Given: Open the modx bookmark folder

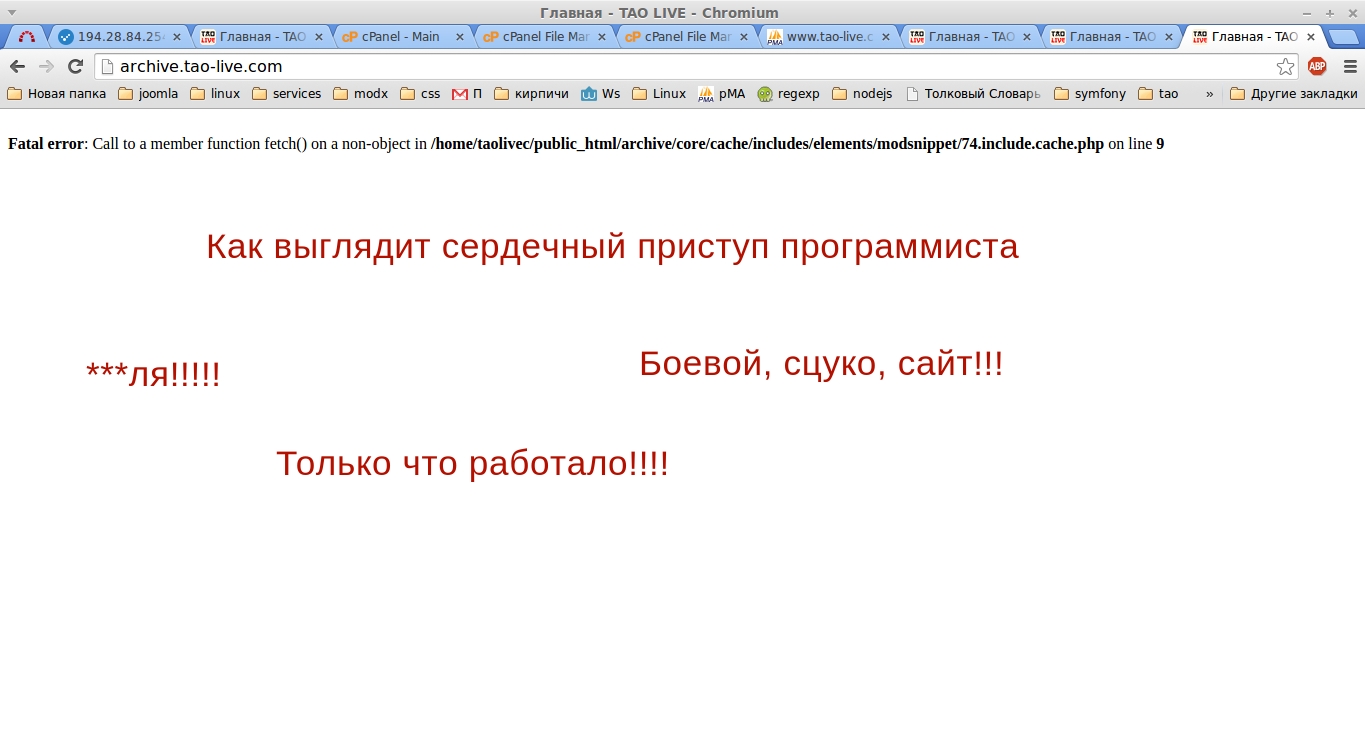Looking at the screenshot, I should coord(360,94).
